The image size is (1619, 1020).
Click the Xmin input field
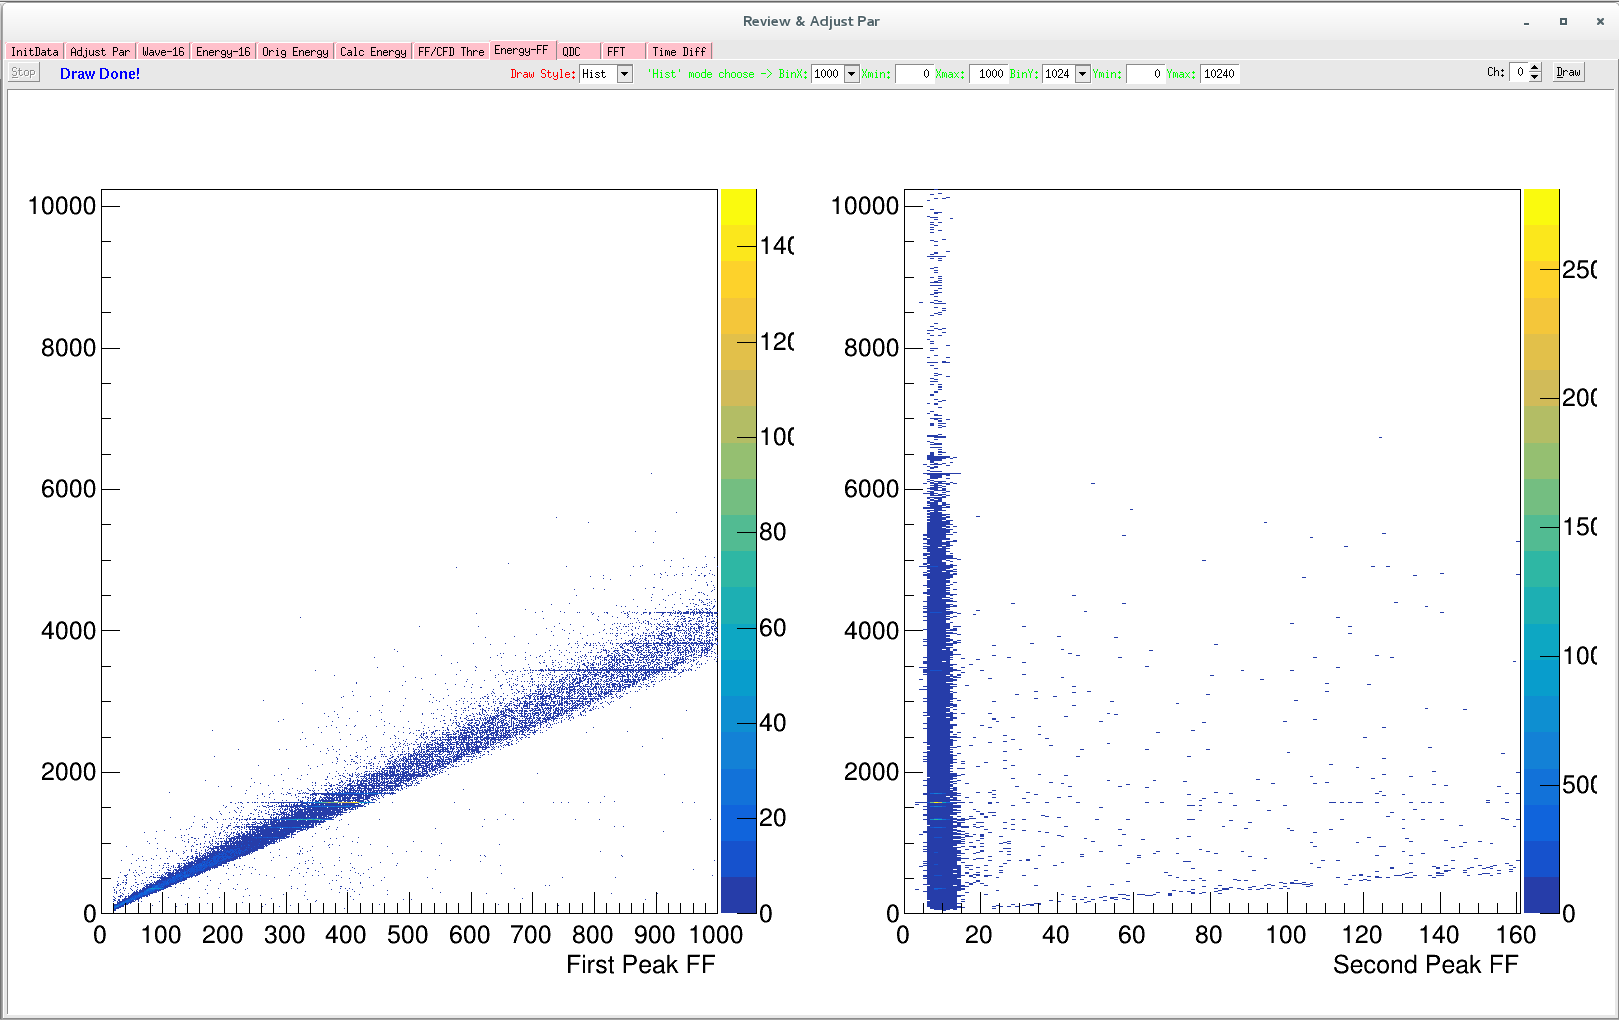click(x=914, y=74)
